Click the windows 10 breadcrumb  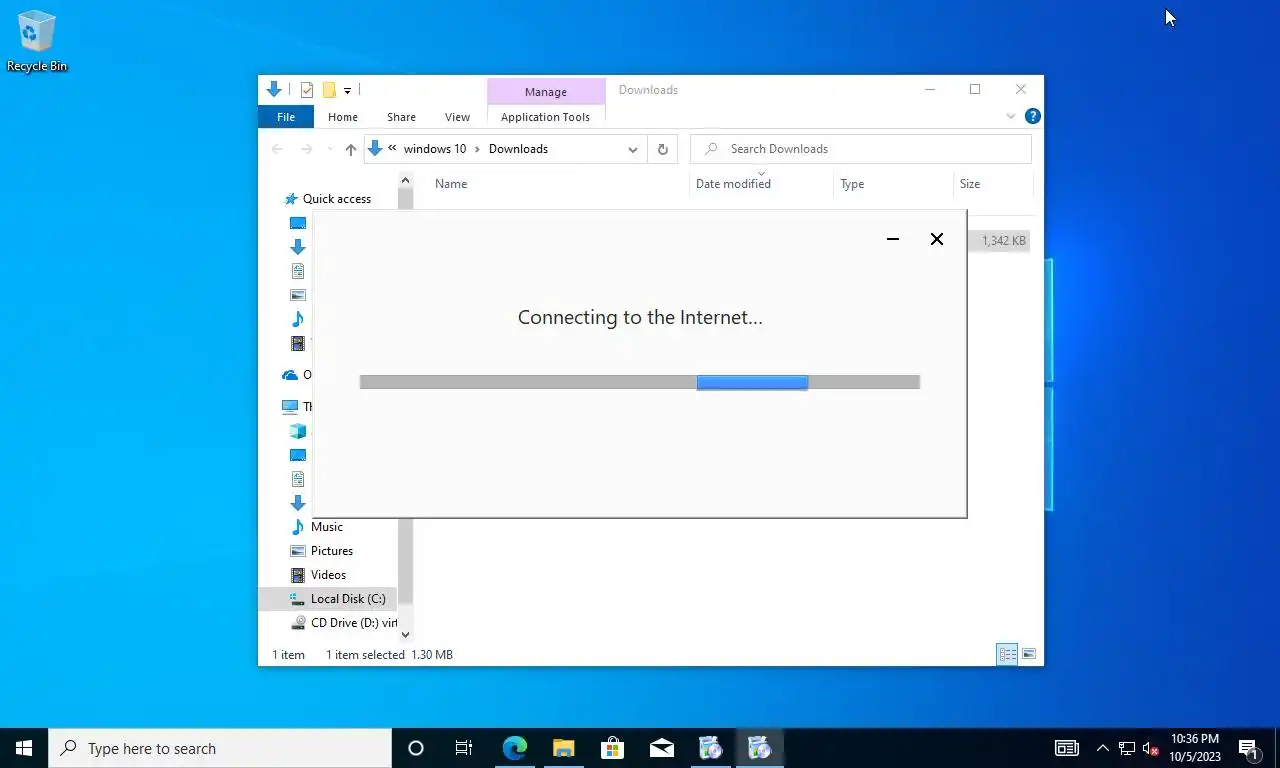point(435,149)
